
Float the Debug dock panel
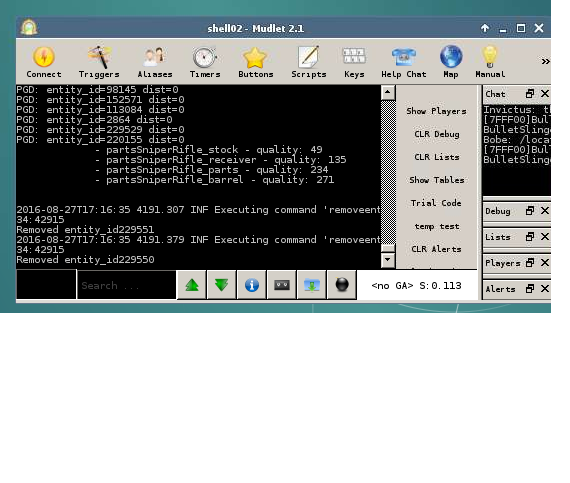[x=530, y=211]
